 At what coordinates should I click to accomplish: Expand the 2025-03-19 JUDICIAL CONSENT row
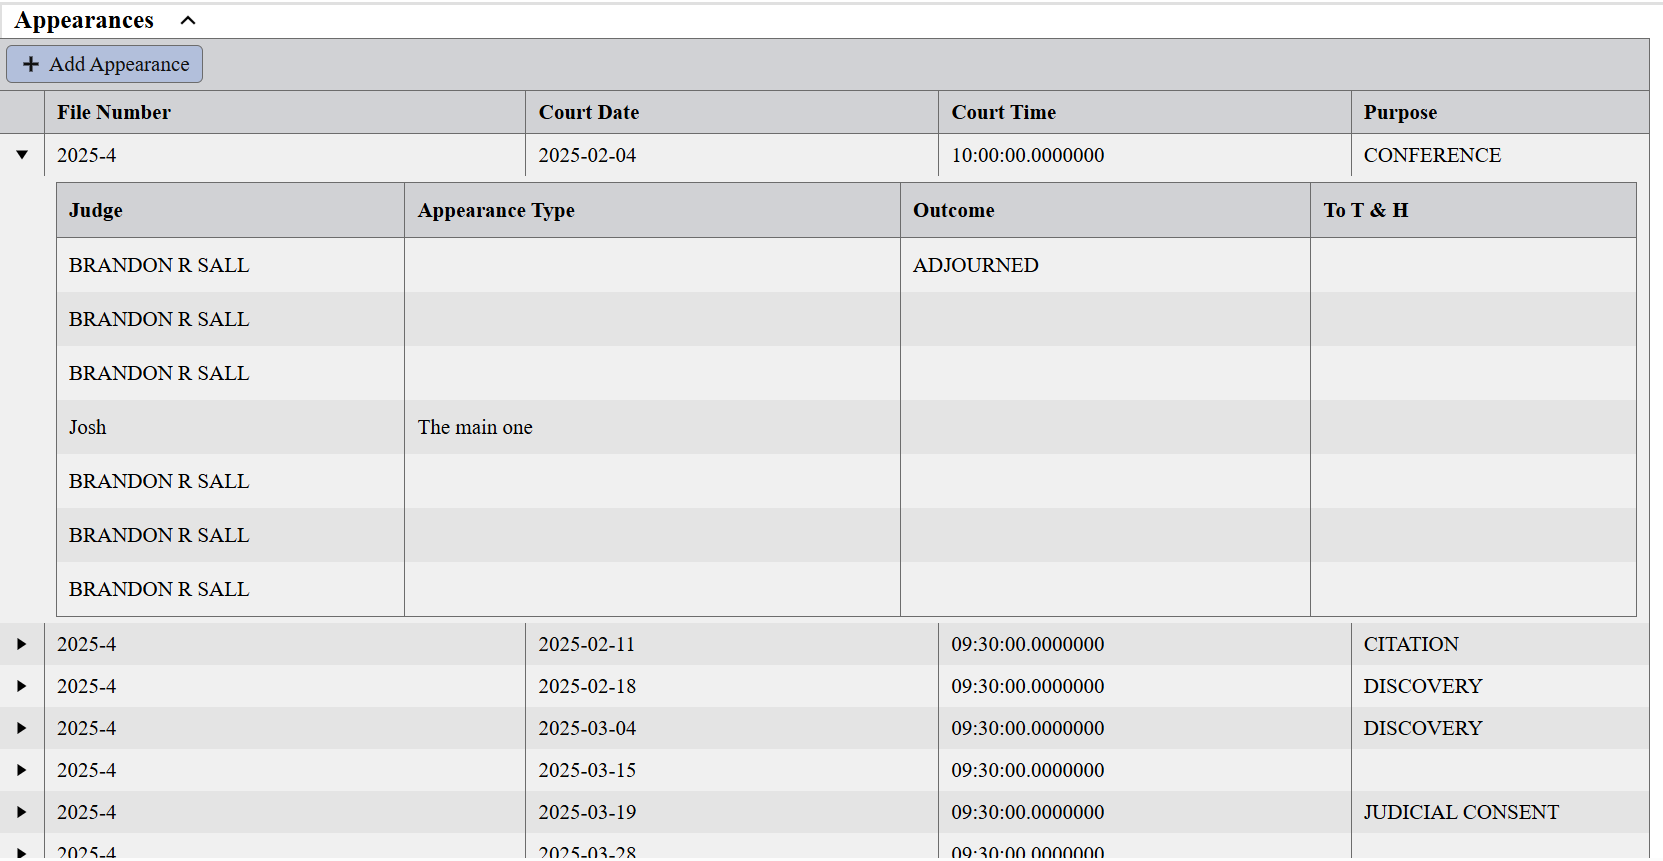tap(22, 812)
